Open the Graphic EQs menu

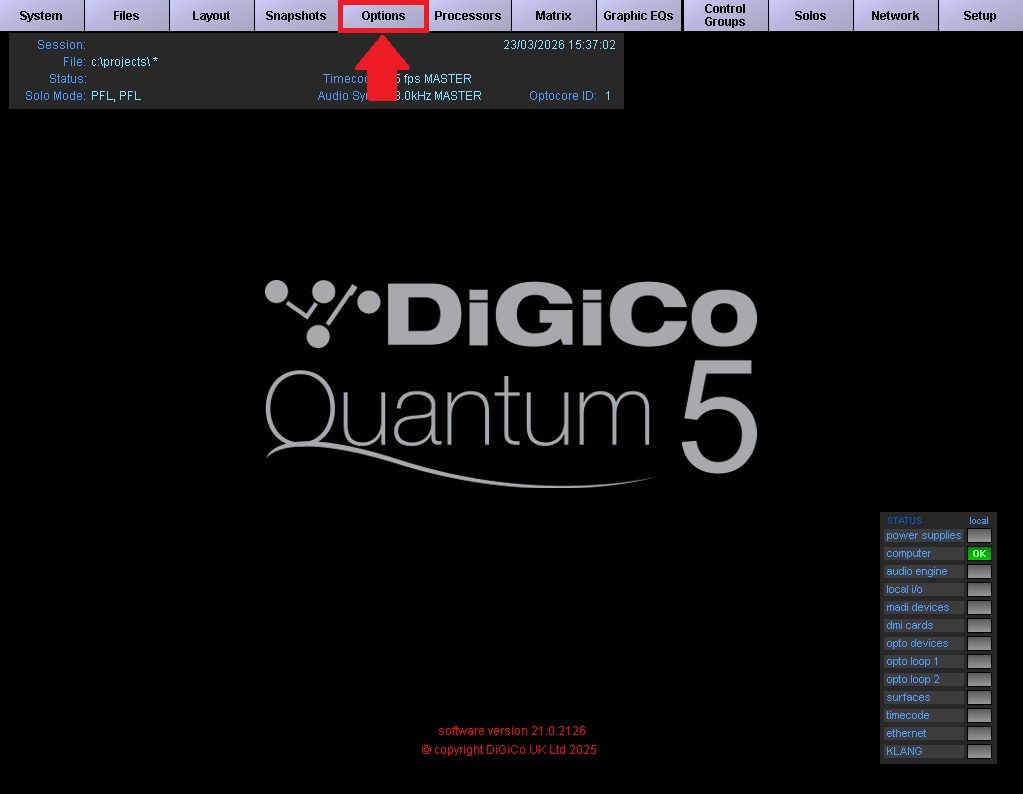click(638, 16)
